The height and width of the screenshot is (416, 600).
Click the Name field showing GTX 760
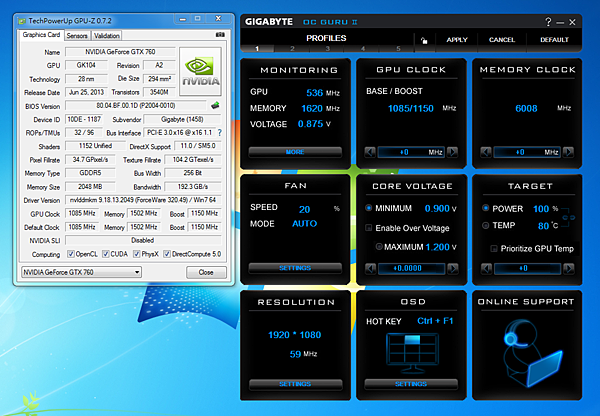(120, 52)
